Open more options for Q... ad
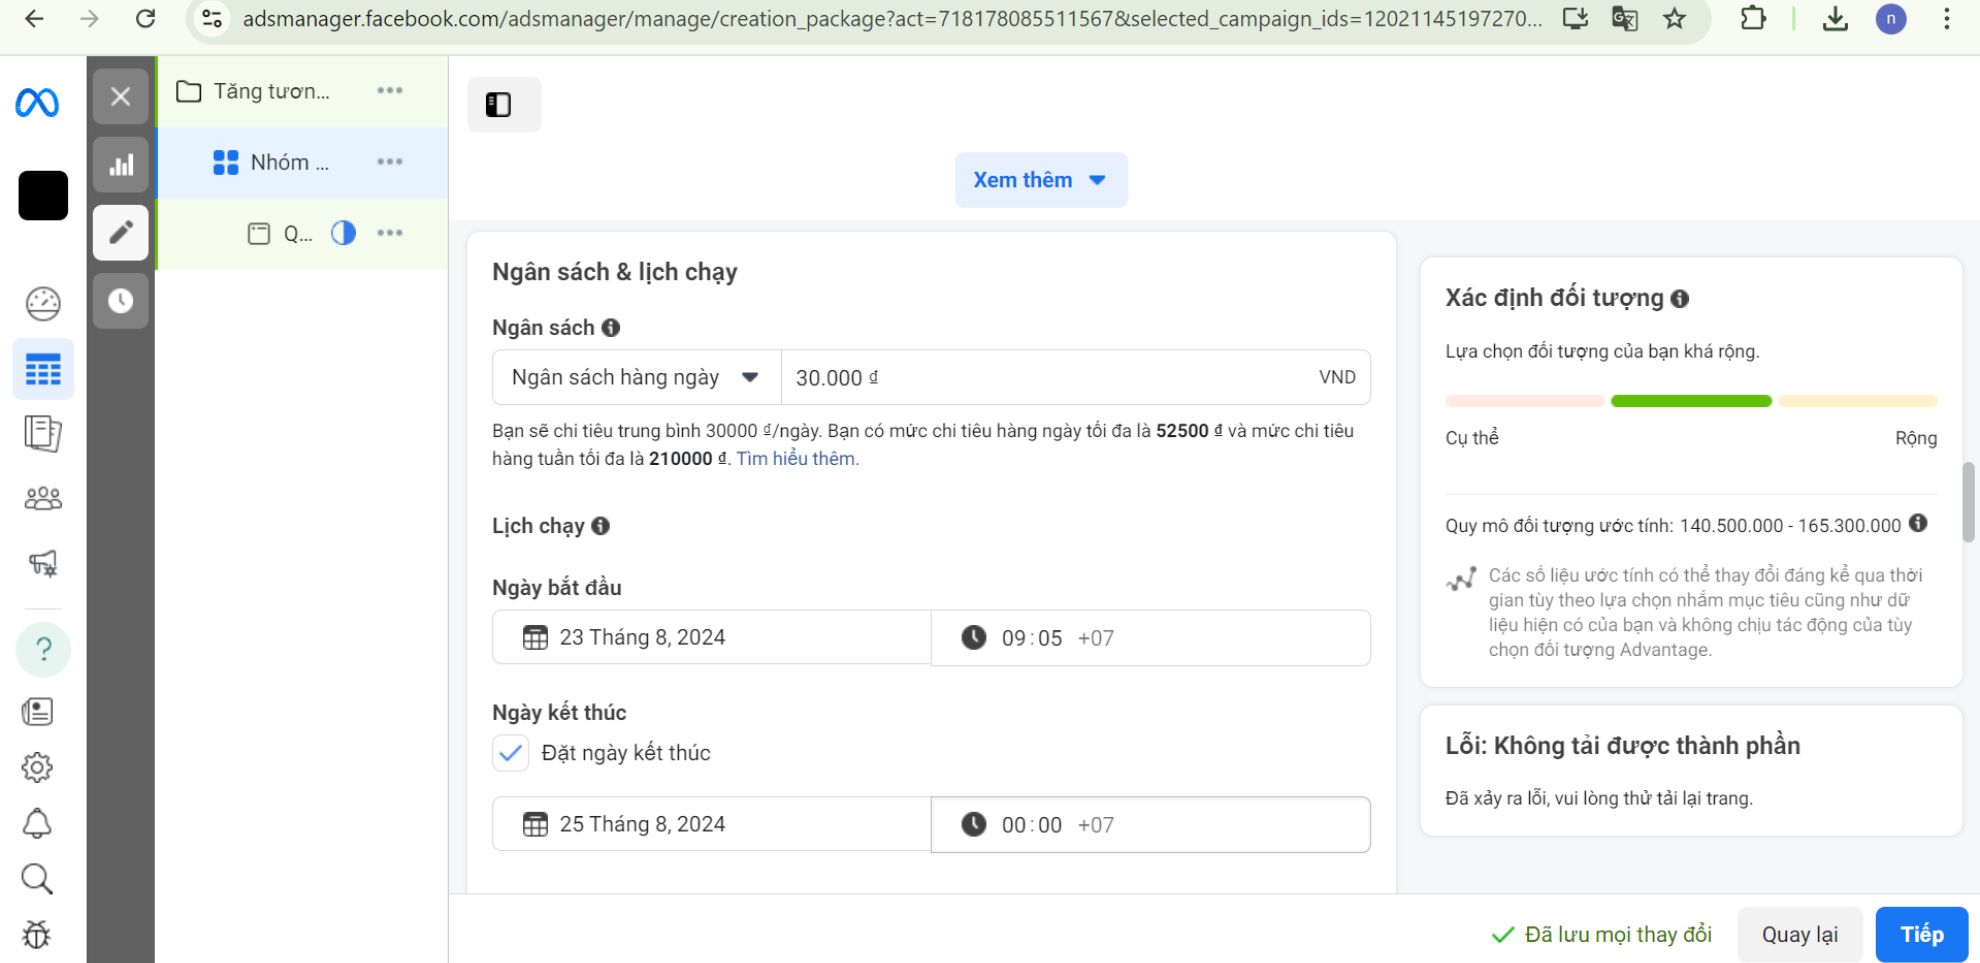Screen dimensions: 1980x963 pyautogui.click(x=390, y=233)
